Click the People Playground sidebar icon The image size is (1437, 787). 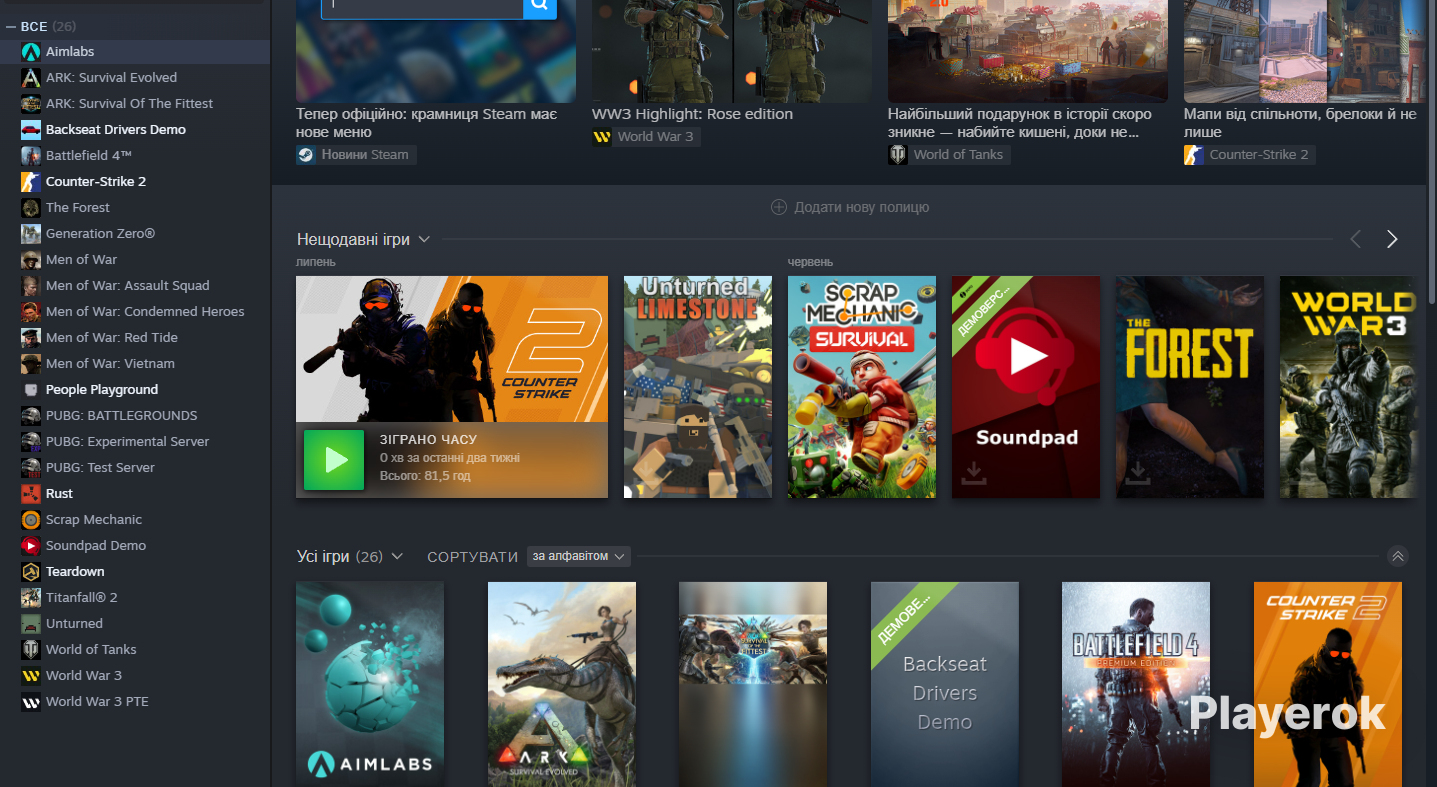coord(31,389)
